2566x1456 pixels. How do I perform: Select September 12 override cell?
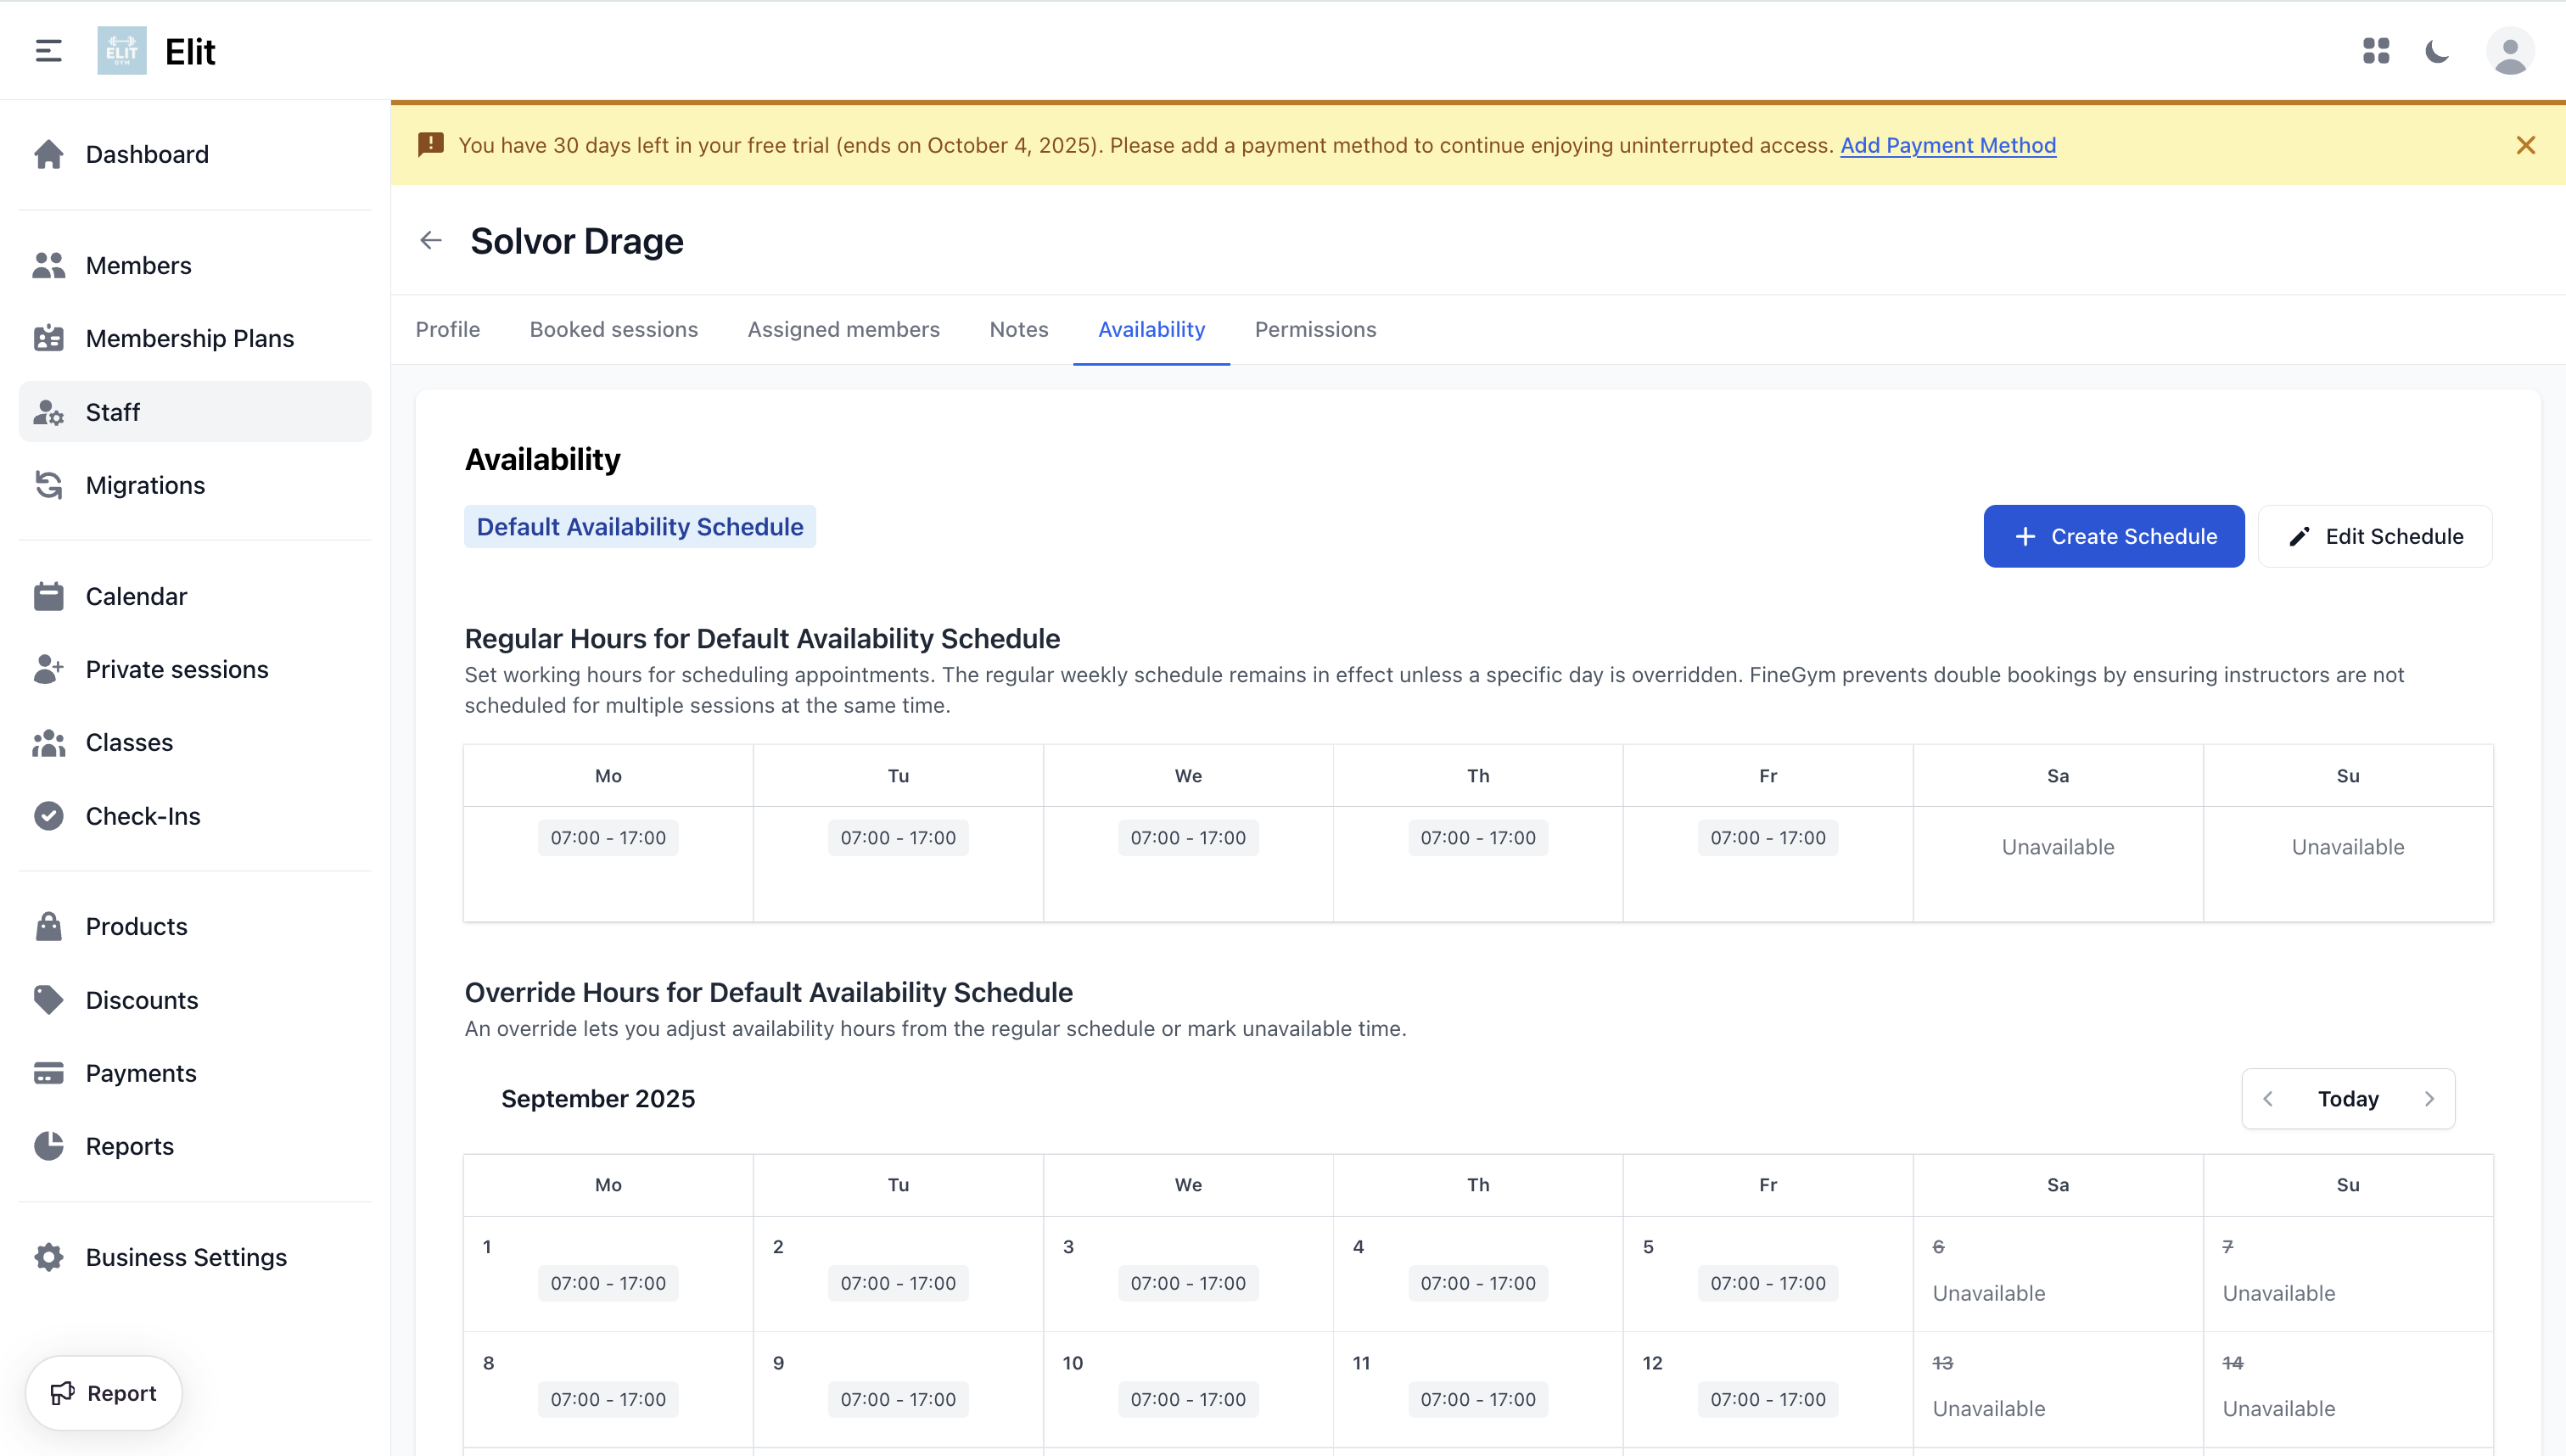coord(1768,1390)
